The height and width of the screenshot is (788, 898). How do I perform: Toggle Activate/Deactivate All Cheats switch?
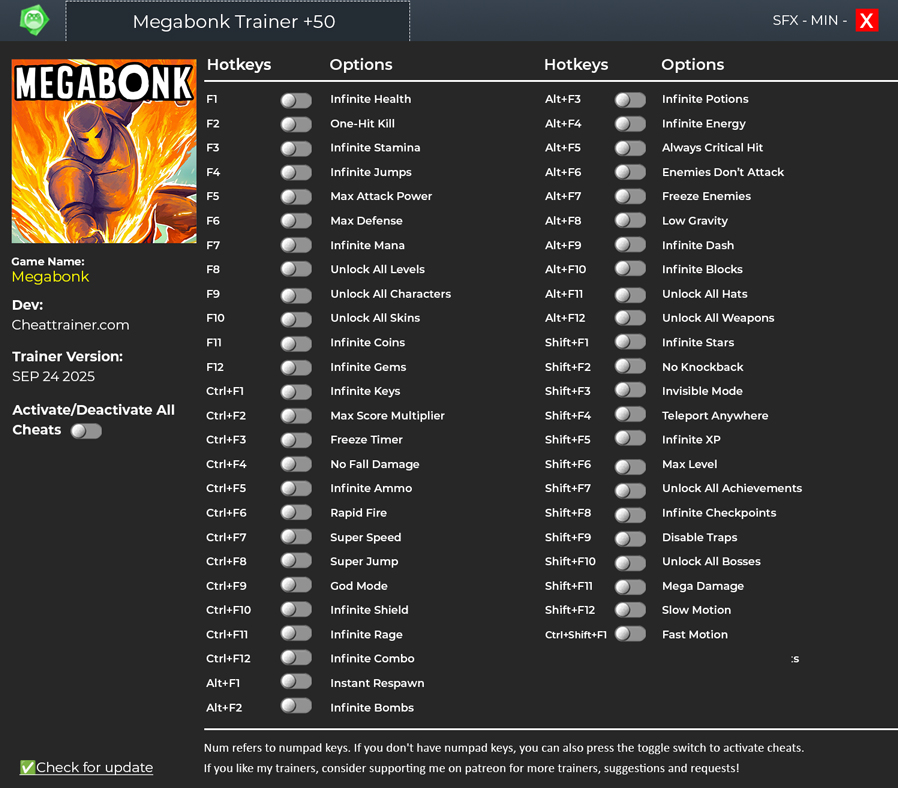tap(86, 431)
